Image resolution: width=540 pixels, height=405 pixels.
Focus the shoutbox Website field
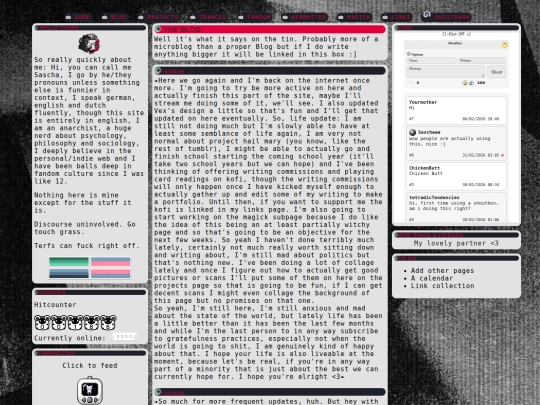point(481,61)
